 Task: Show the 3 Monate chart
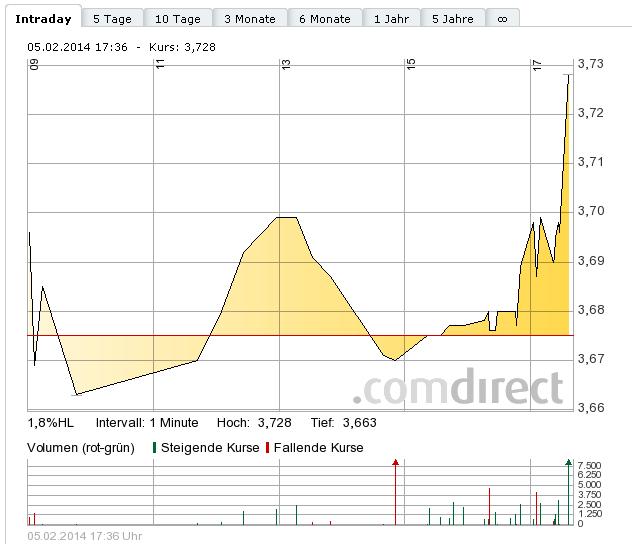[250, 19]
